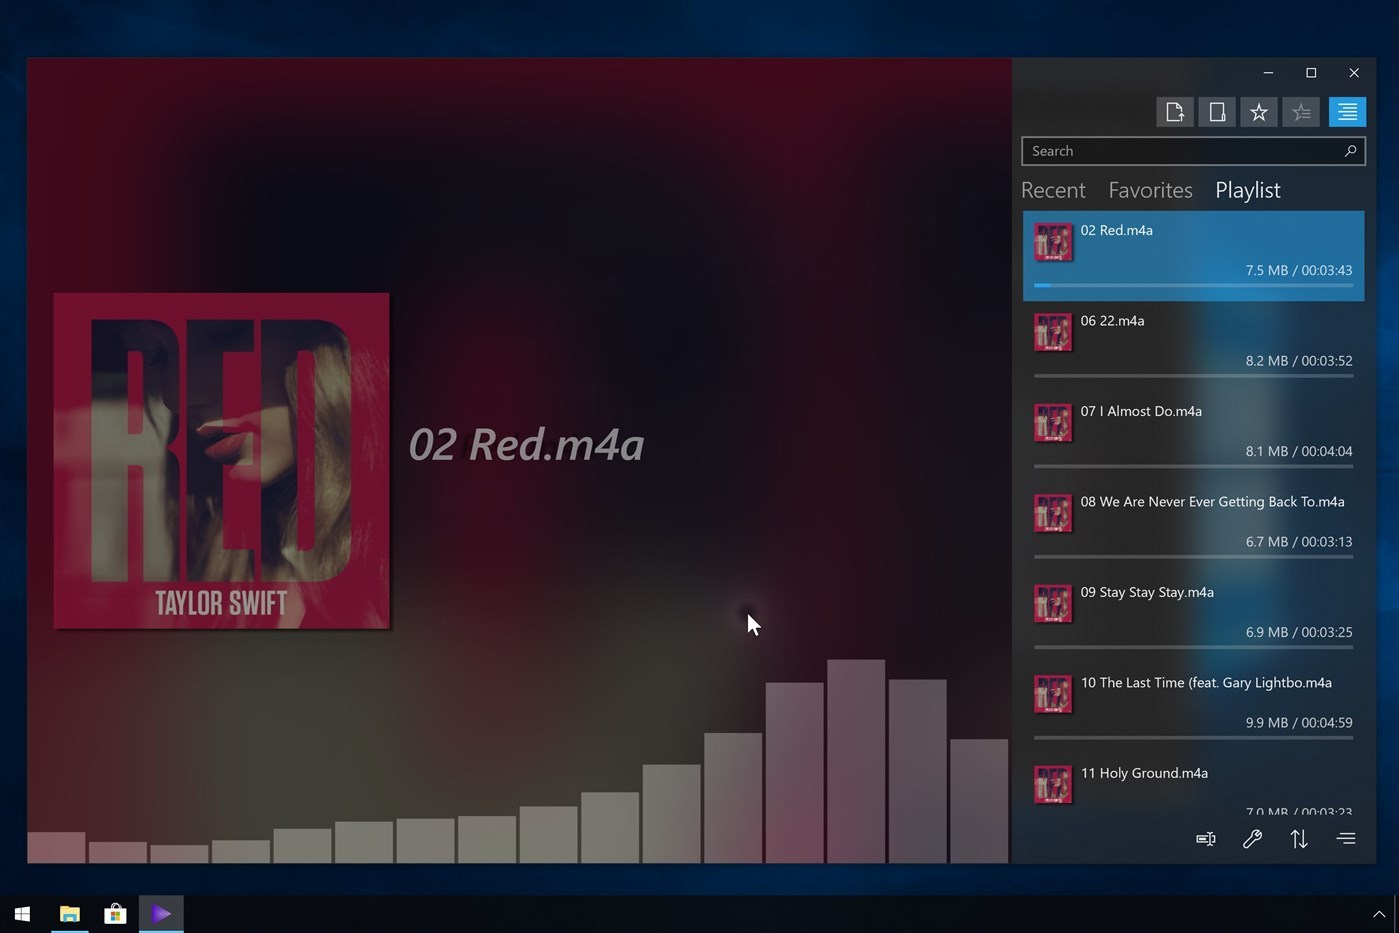Viewport: 1399px width, 933px height.
Task: Open Microsoft Store from the taskbar
Action: click(x=115, y=914)
